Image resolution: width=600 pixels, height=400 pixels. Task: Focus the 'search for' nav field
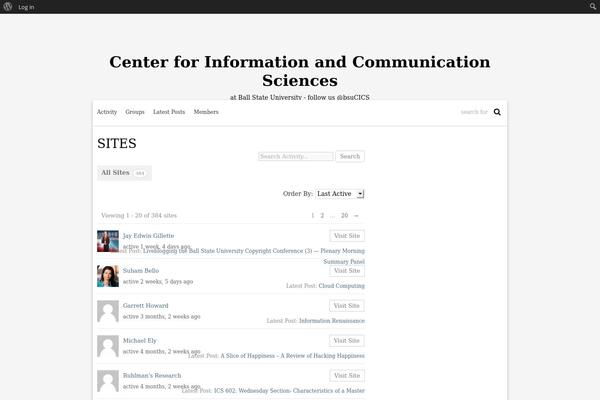[x=474, y=112]
